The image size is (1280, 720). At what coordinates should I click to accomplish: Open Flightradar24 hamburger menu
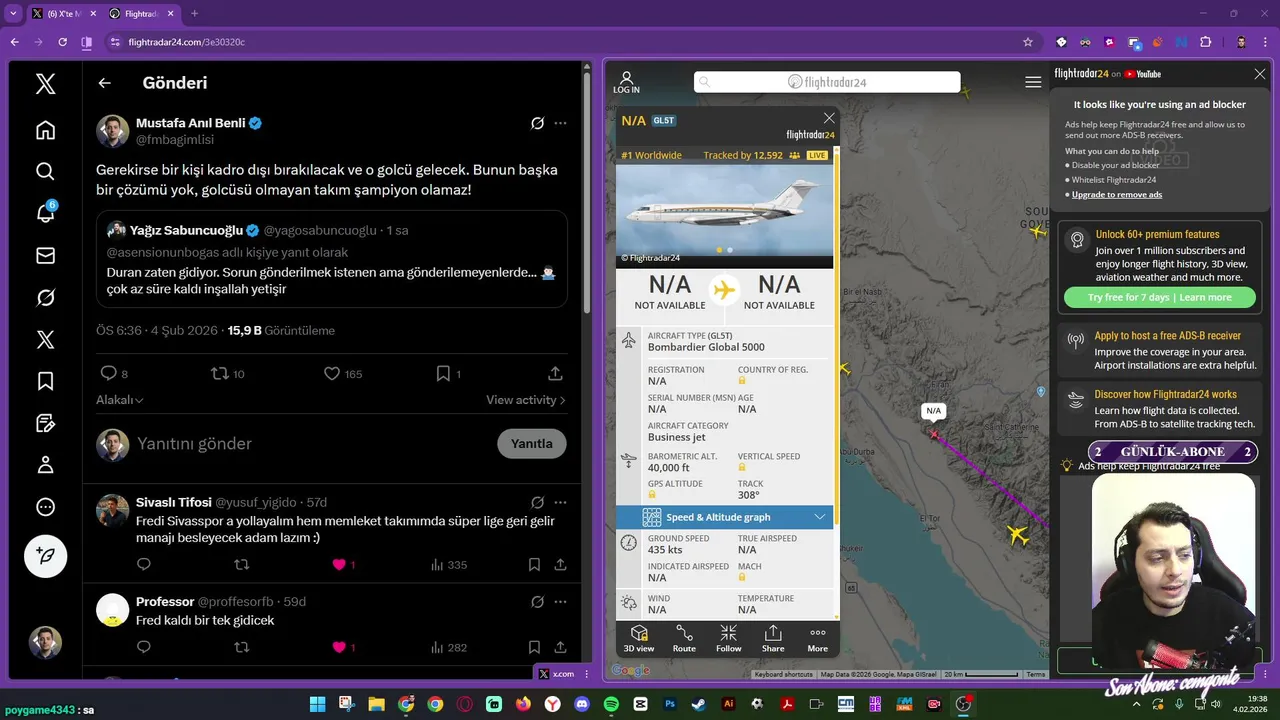[1033, 82]
